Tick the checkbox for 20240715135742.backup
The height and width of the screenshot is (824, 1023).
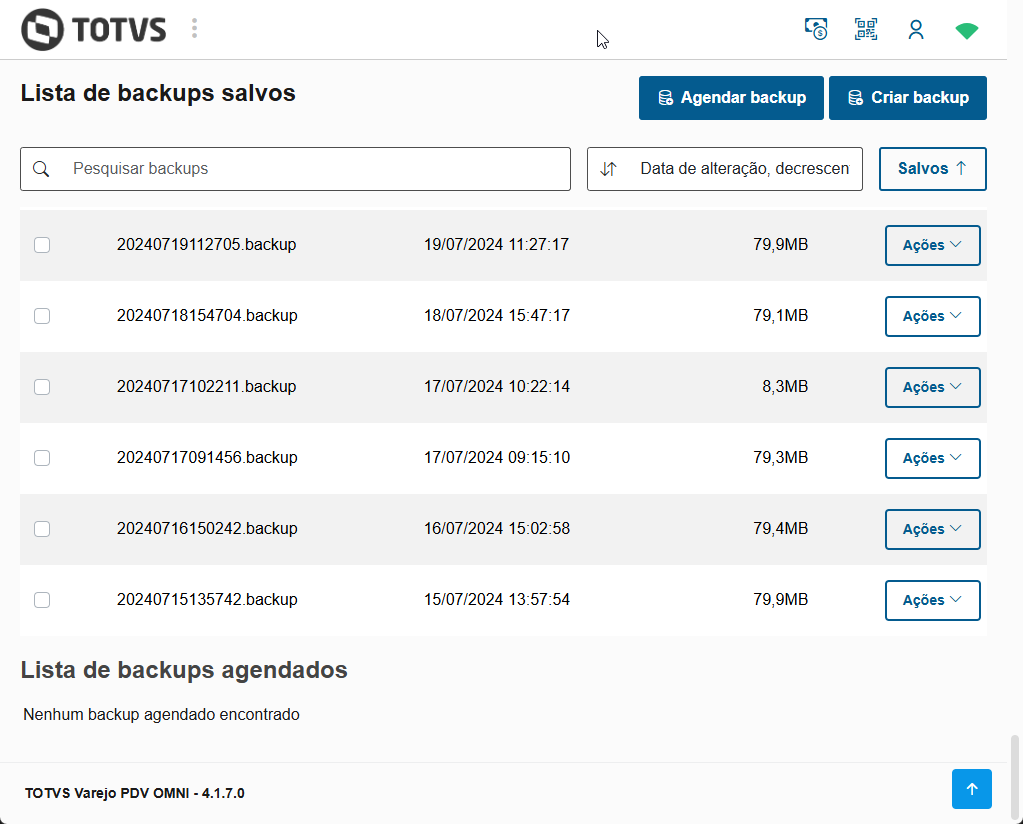[x=42, y=600]
